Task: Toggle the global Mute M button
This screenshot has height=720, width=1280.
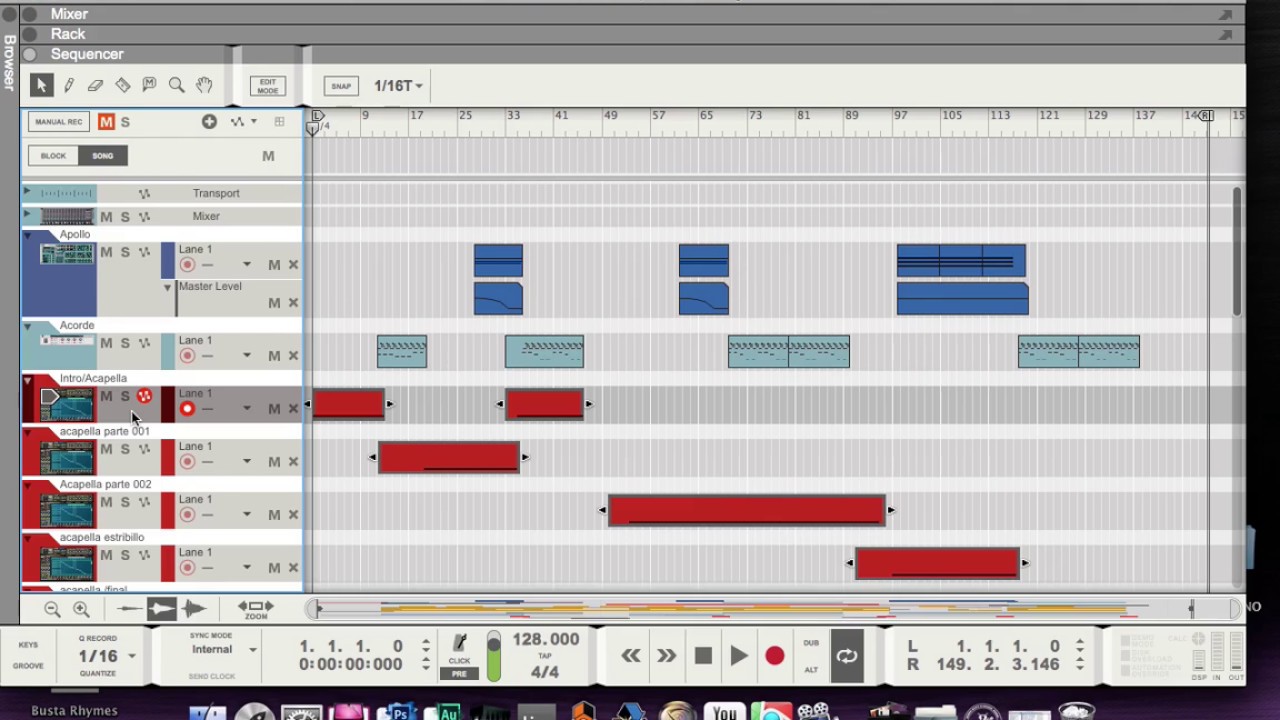Action: click(106, 122)
